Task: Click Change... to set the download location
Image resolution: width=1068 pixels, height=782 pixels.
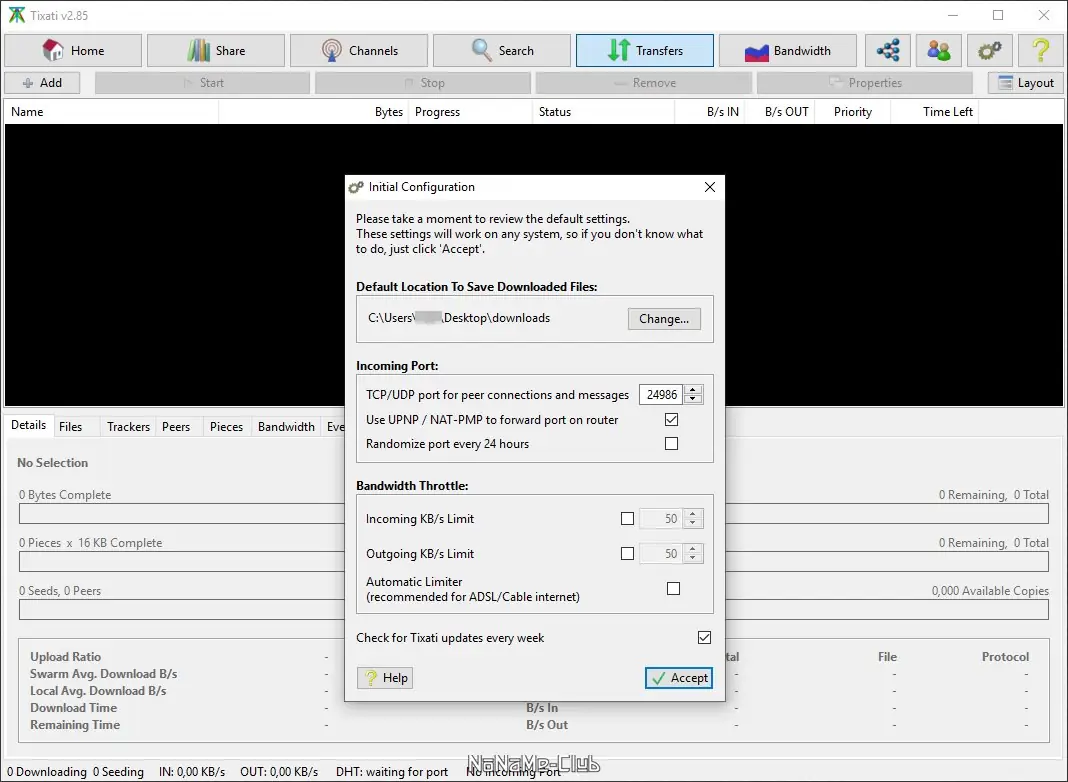Action: (x=664, y=319)
